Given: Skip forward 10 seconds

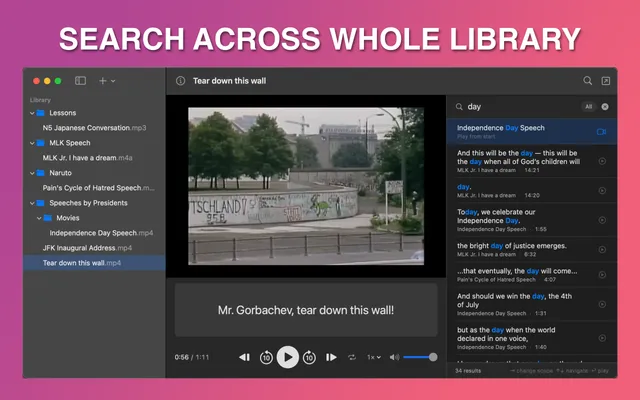Looking at the screenshot, I should 309,358.
